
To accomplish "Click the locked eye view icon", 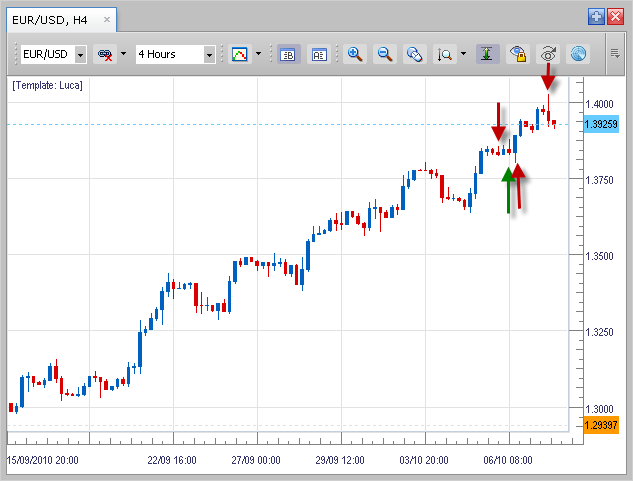I will coord(518,54).
